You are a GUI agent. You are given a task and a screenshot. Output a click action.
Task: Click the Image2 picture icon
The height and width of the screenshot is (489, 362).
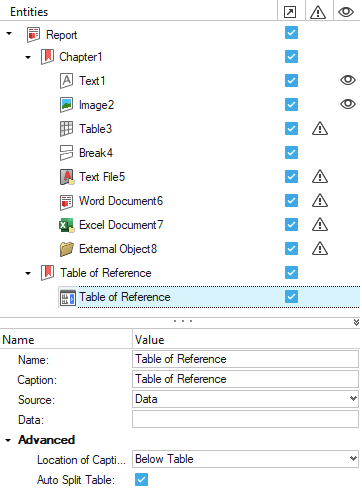pyautogui.click(x=66, y=105)
